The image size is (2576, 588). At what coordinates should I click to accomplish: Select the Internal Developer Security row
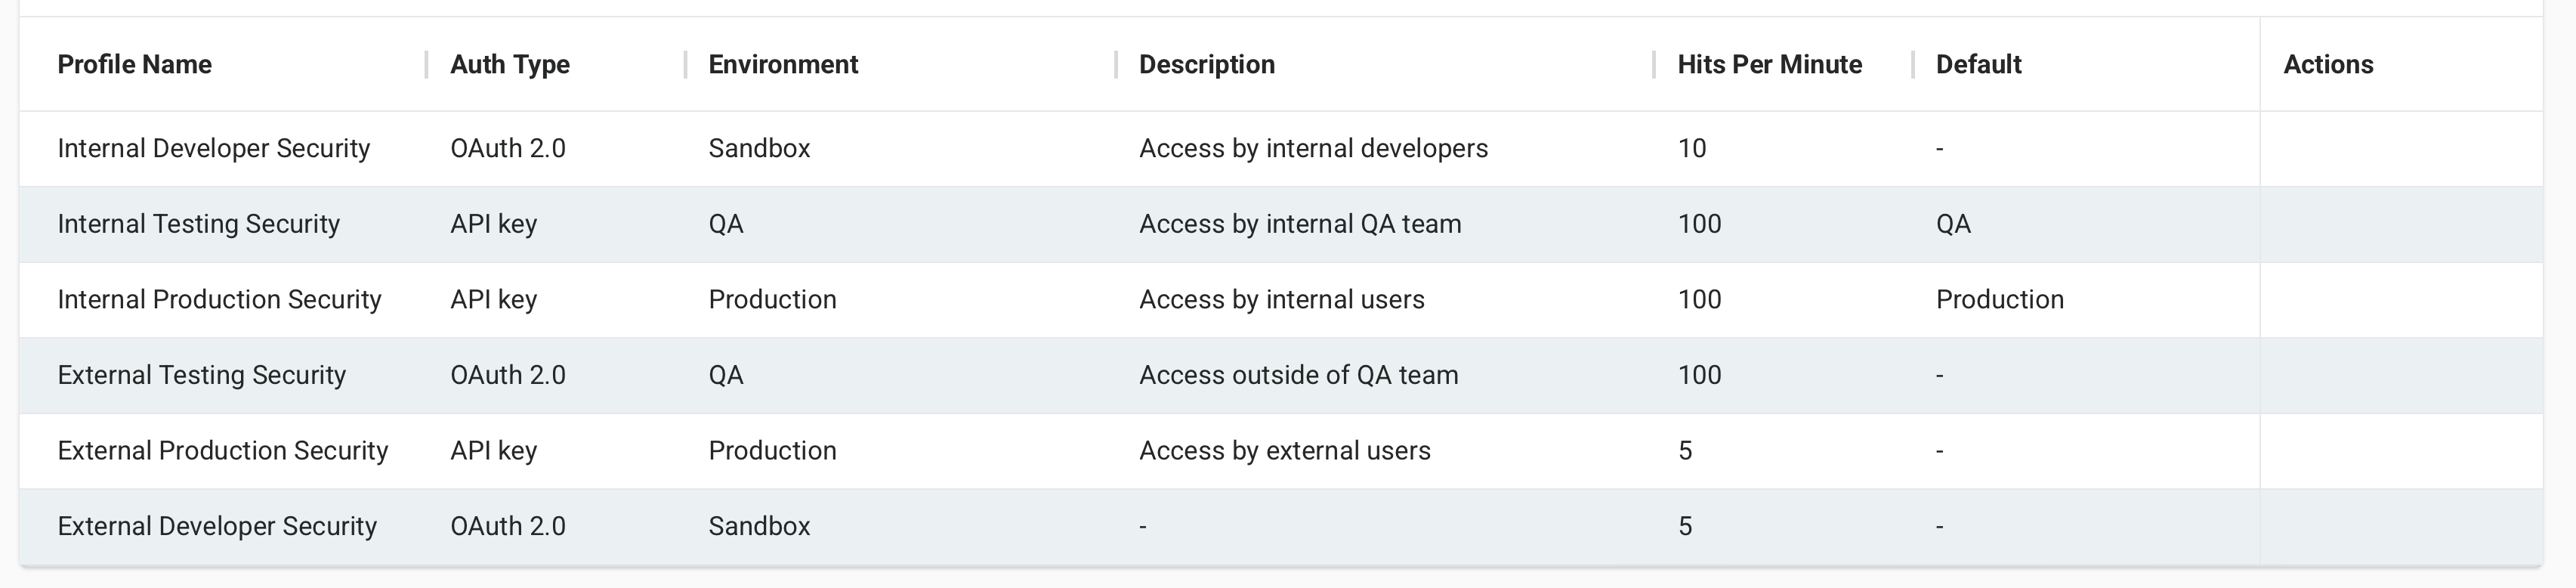(x=214, y=149)
